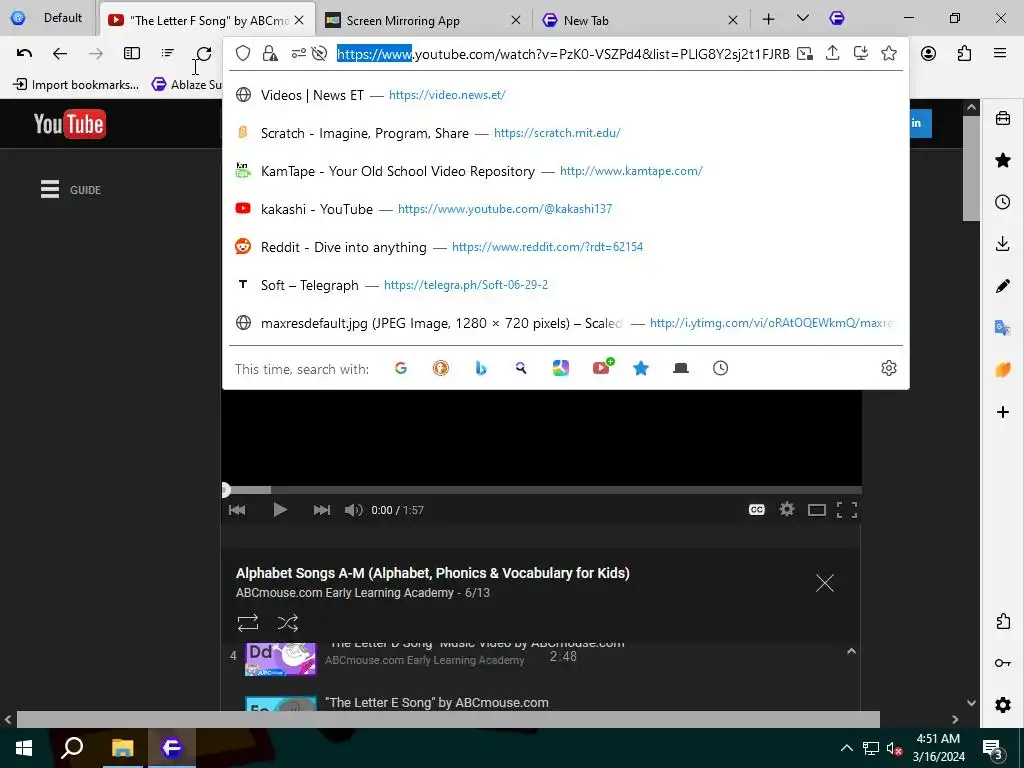Open bookmarks star in right sidebar

tap(1003, 160)
